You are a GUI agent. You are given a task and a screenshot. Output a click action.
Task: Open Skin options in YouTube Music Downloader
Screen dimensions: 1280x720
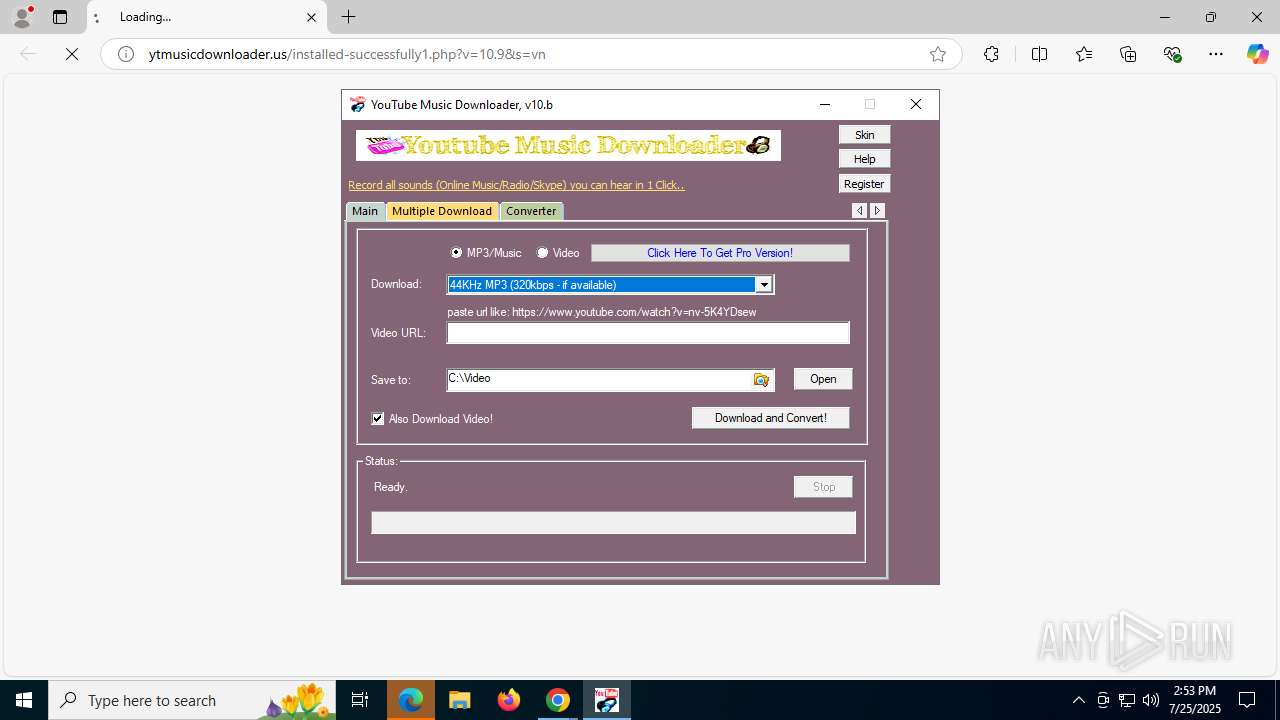[864, 135]
